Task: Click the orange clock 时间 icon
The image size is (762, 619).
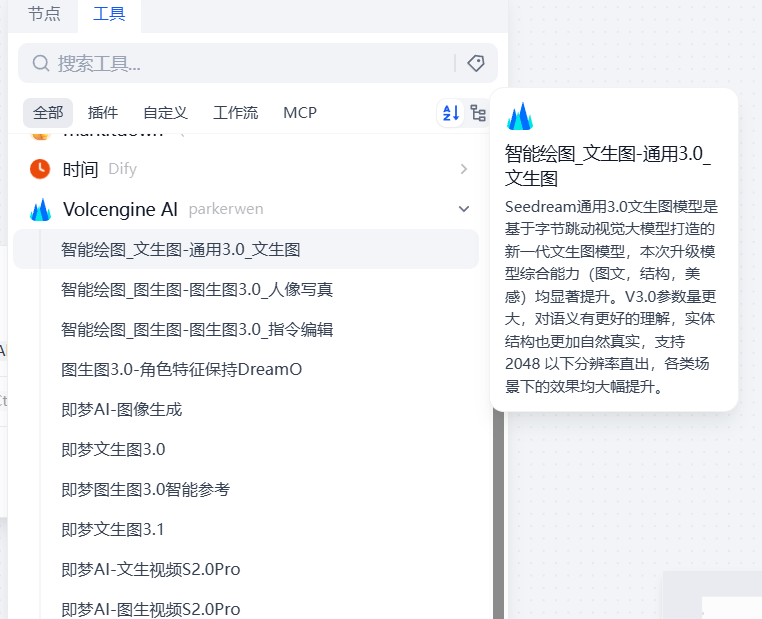Action: [40, 169]
